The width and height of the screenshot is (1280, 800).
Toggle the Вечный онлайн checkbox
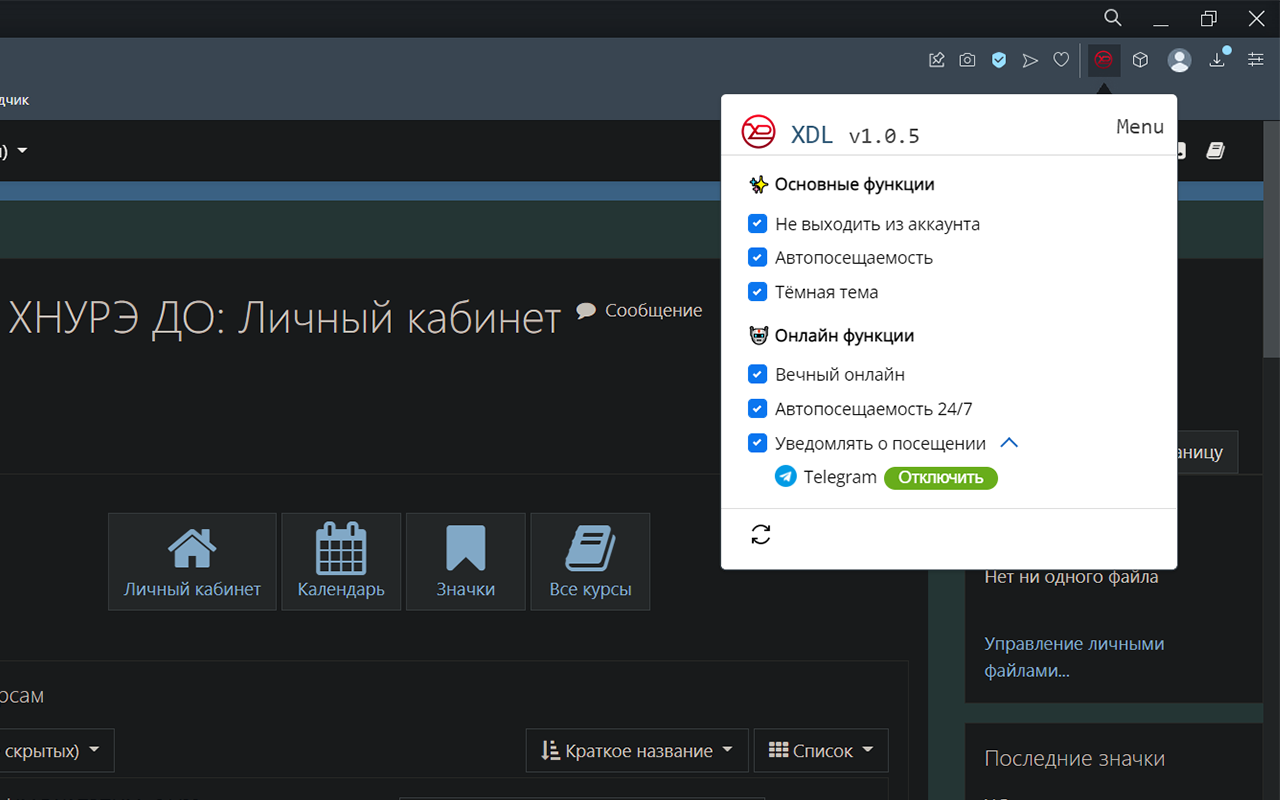pos(758,374)
